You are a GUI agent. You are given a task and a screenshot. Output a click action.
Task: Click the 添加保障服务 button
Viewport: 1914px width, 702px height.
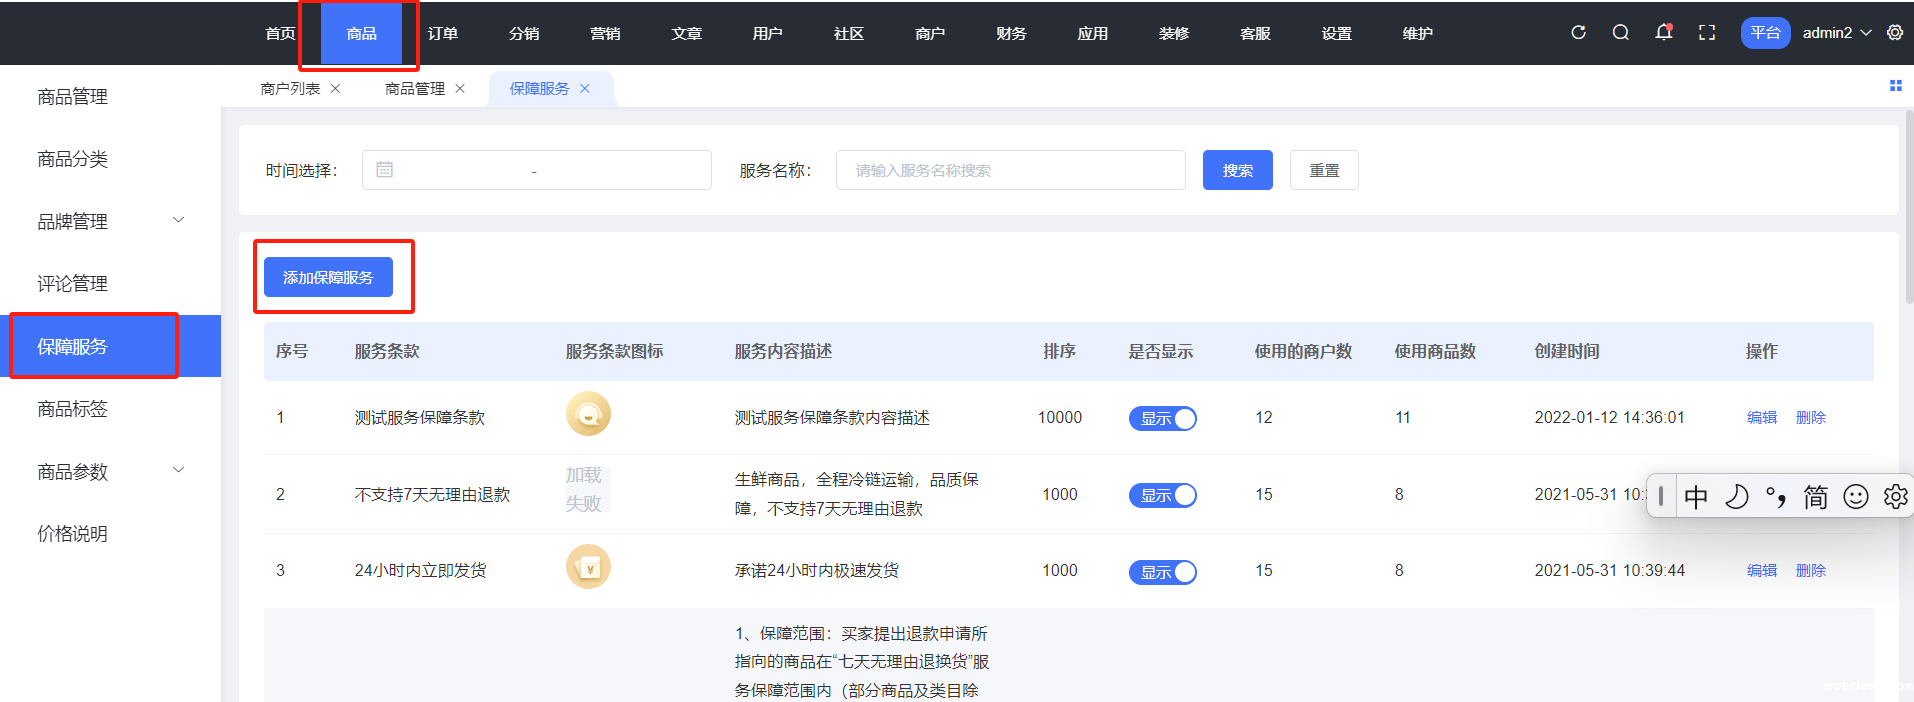coord(328,277)
